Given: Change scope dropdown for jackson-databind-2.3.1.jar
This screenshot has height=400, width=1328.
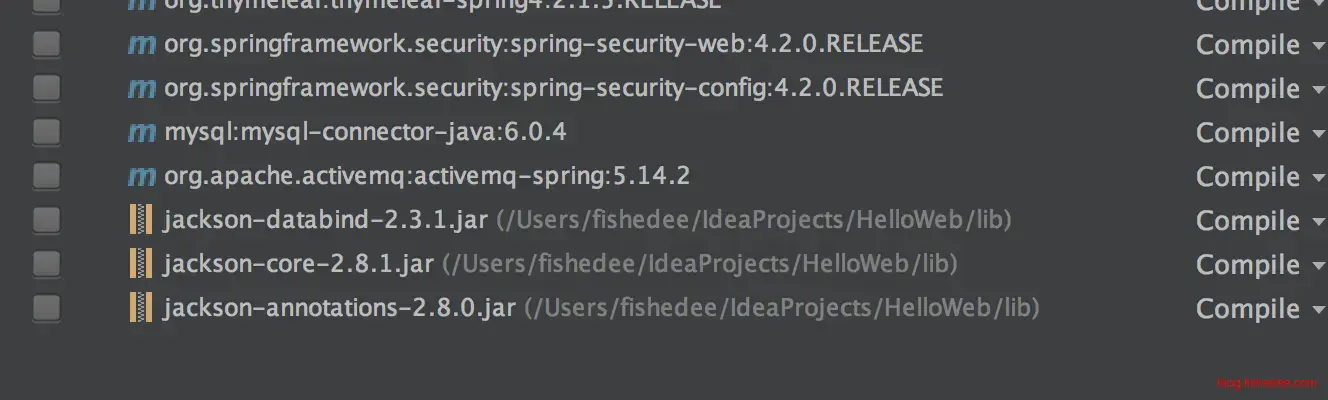Looking at the screenshot, I should pyautogui.click(x=1260, y=221).
